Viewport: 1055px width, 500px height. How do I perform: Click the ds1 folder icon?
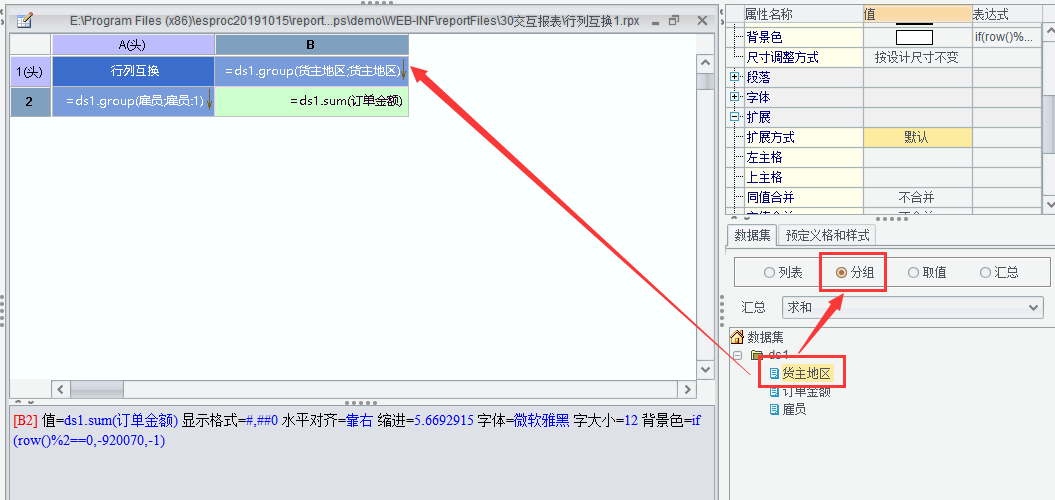click(757, 355)
